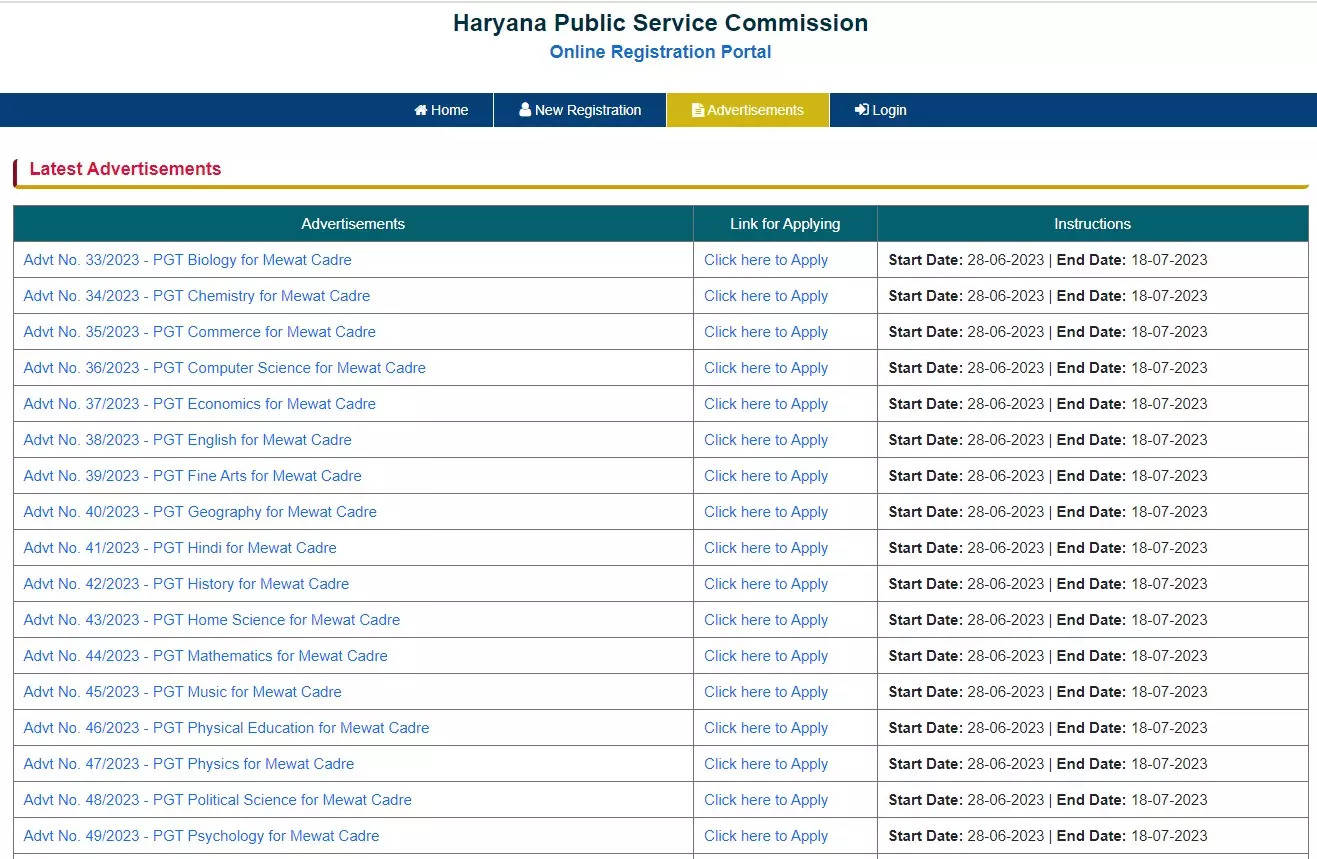Select the dates text in PGT Economics row
The height and width of the screenshot is (859, 1317).
[1048, 404]
